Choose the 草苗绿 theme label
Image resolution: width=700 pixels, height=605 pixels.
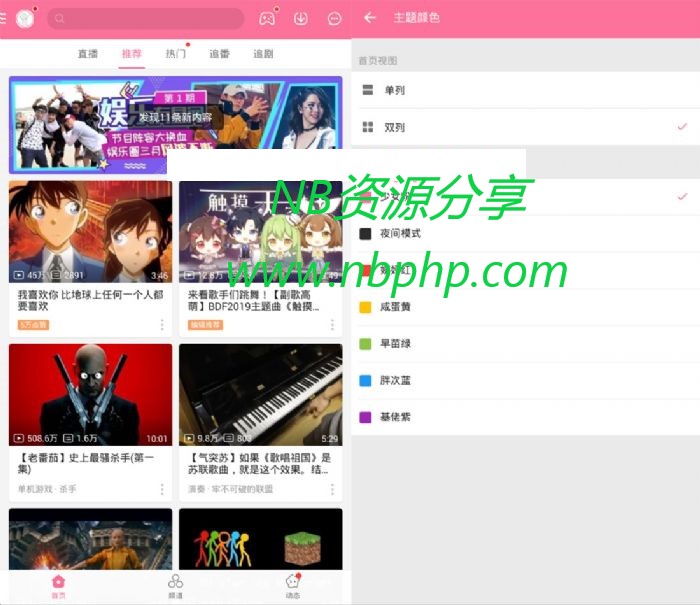pyautogui.click(x=395, y=344)
